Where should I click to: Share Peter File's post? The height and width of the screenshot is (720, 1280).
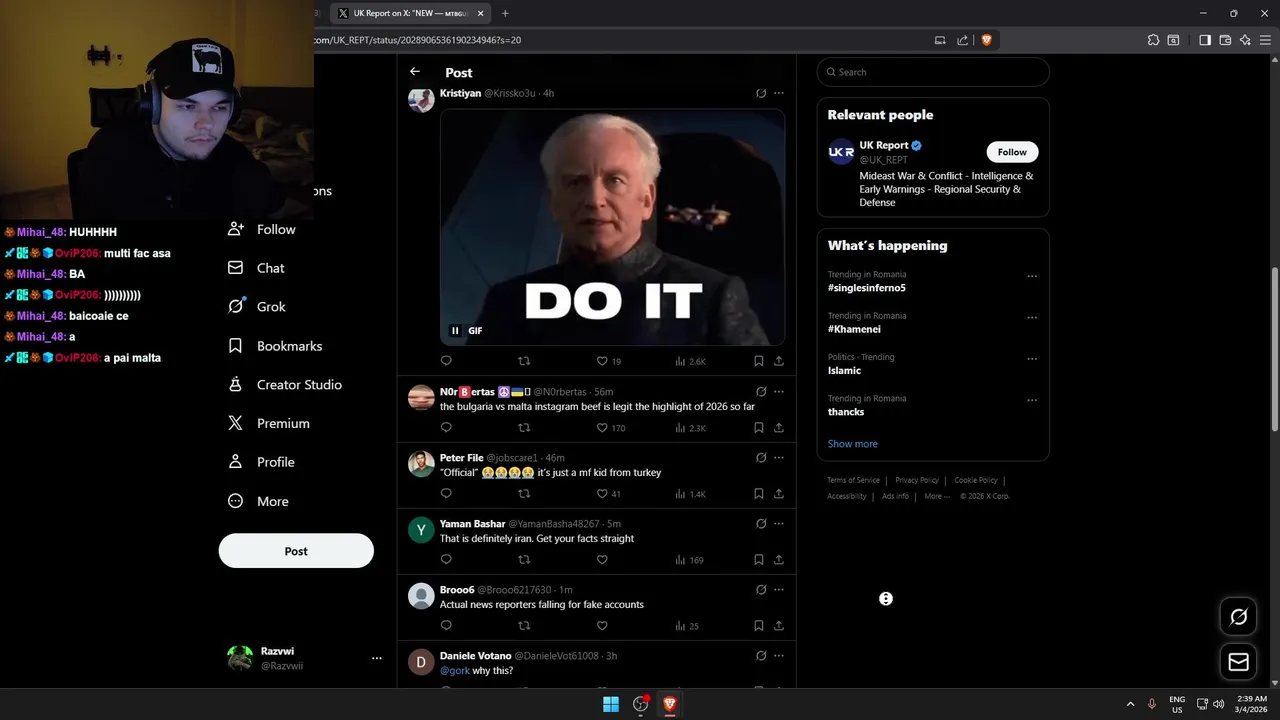[x=779, y=494]
